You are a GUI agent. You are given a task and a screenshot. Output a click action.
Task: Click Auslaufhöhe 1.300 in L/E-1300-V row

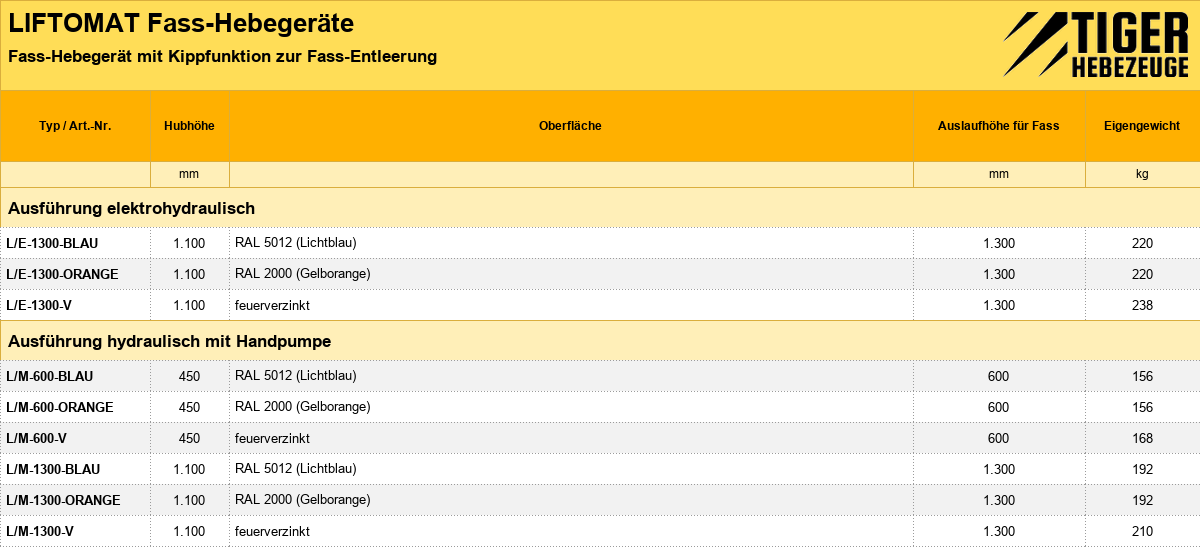[998, 305]
